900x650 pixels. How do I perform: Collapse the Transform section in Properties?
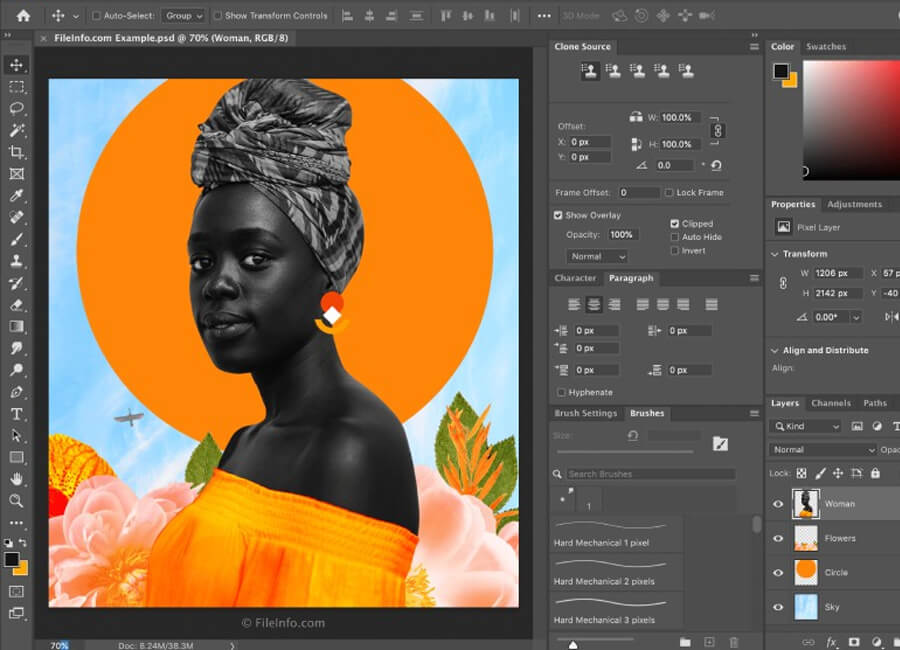tap(775, 254)
